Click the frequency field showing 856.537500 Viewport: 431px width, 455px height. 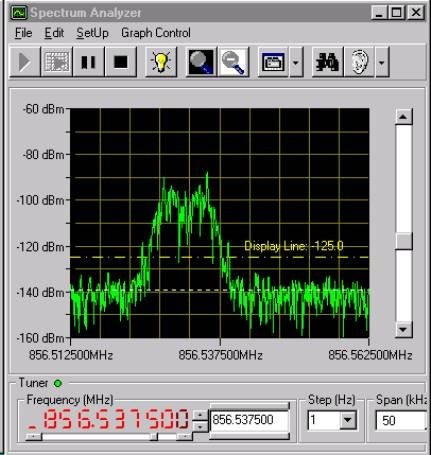point(249,420)
